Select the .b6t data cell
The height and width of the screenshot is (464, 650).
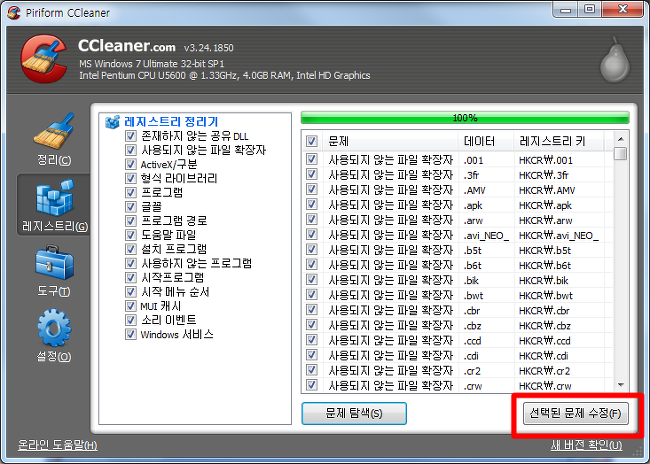pos(472,265)
